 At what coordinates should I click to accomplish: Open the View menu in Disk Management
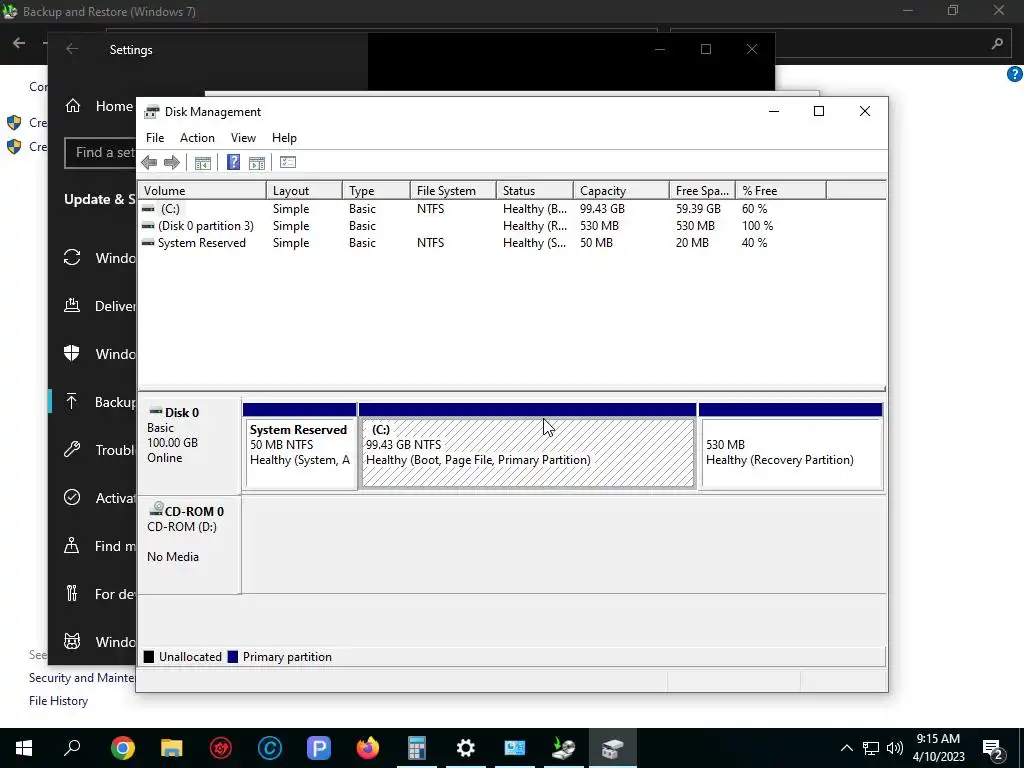[x=243, y=138]
